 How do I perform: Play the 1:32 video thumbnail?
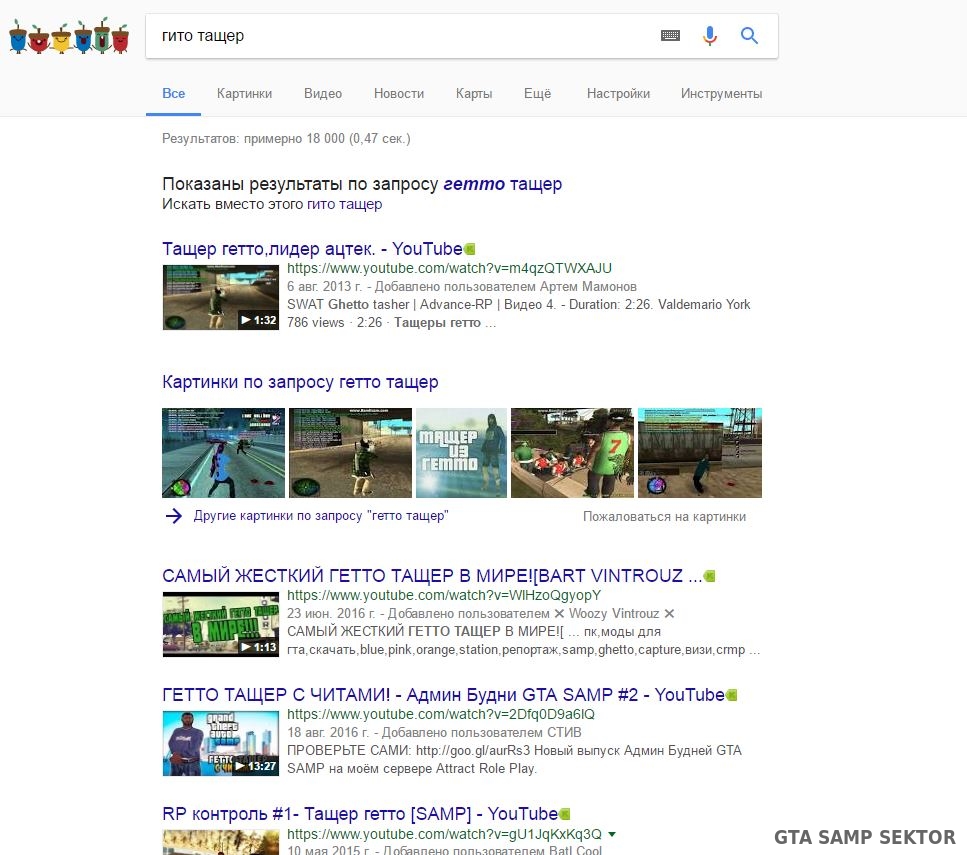[x=221, y=297]
